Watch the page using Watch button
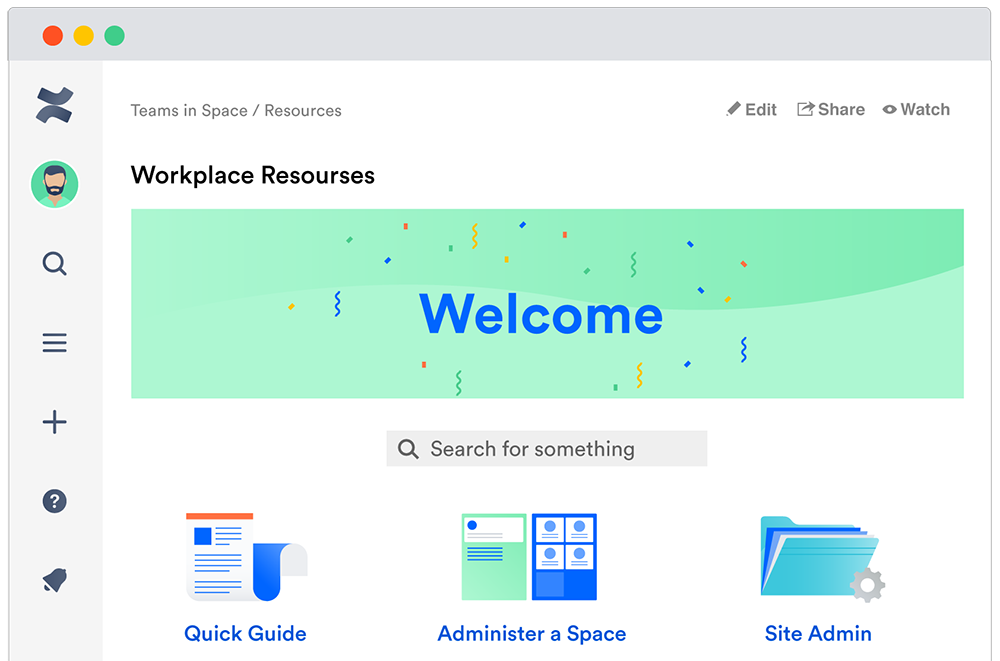The height and width of the screenshot is (661, 1000). tap(916, 110)
